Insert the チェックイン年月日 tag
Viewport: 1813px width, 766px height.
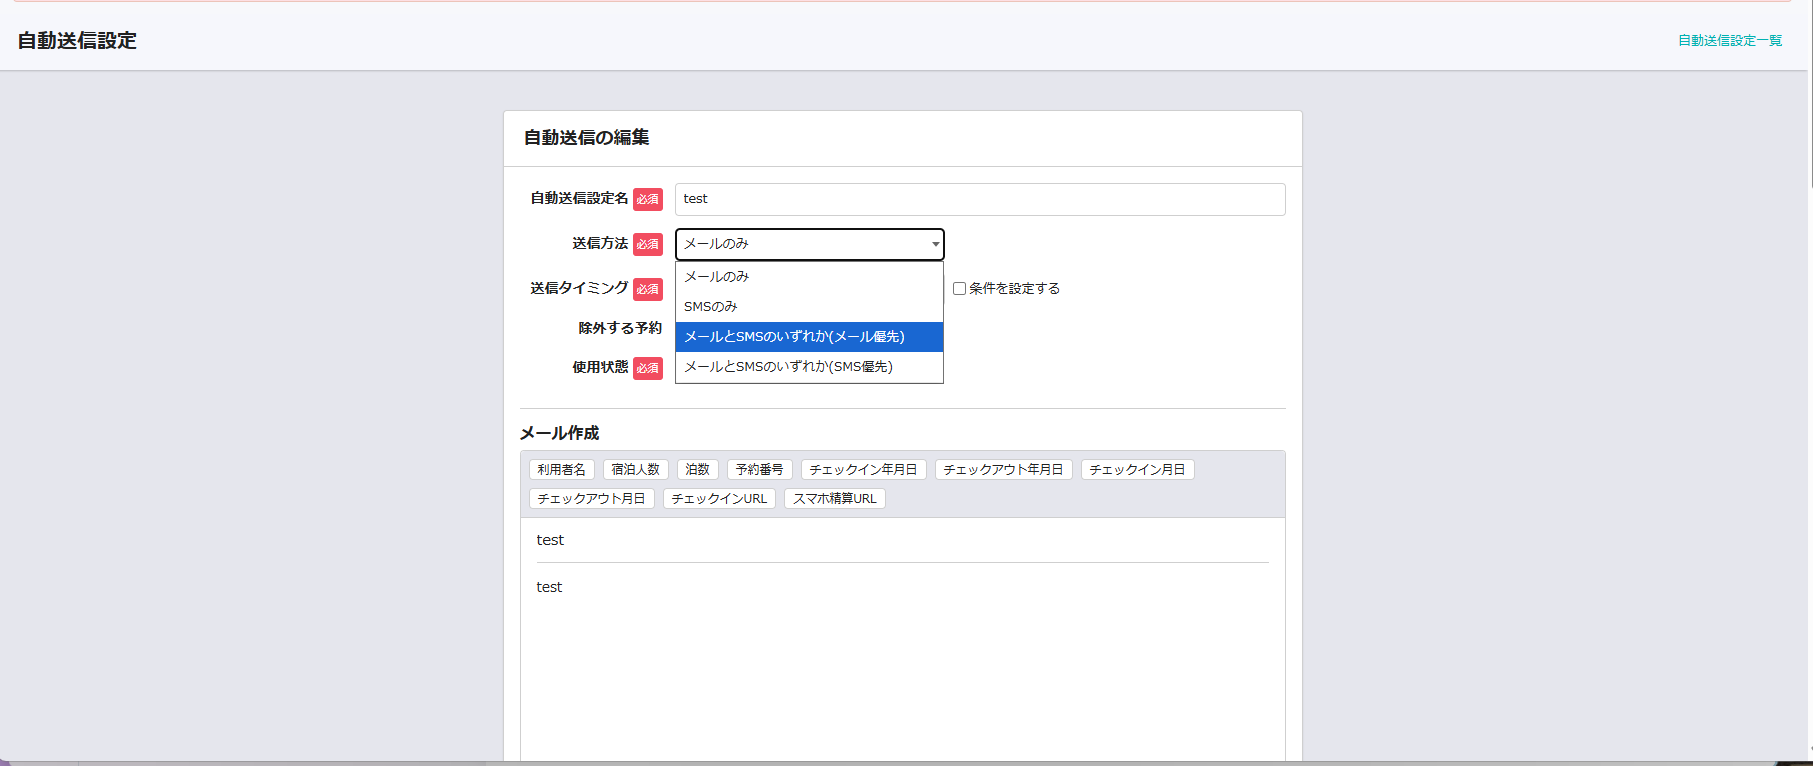(x=863, y=470)
